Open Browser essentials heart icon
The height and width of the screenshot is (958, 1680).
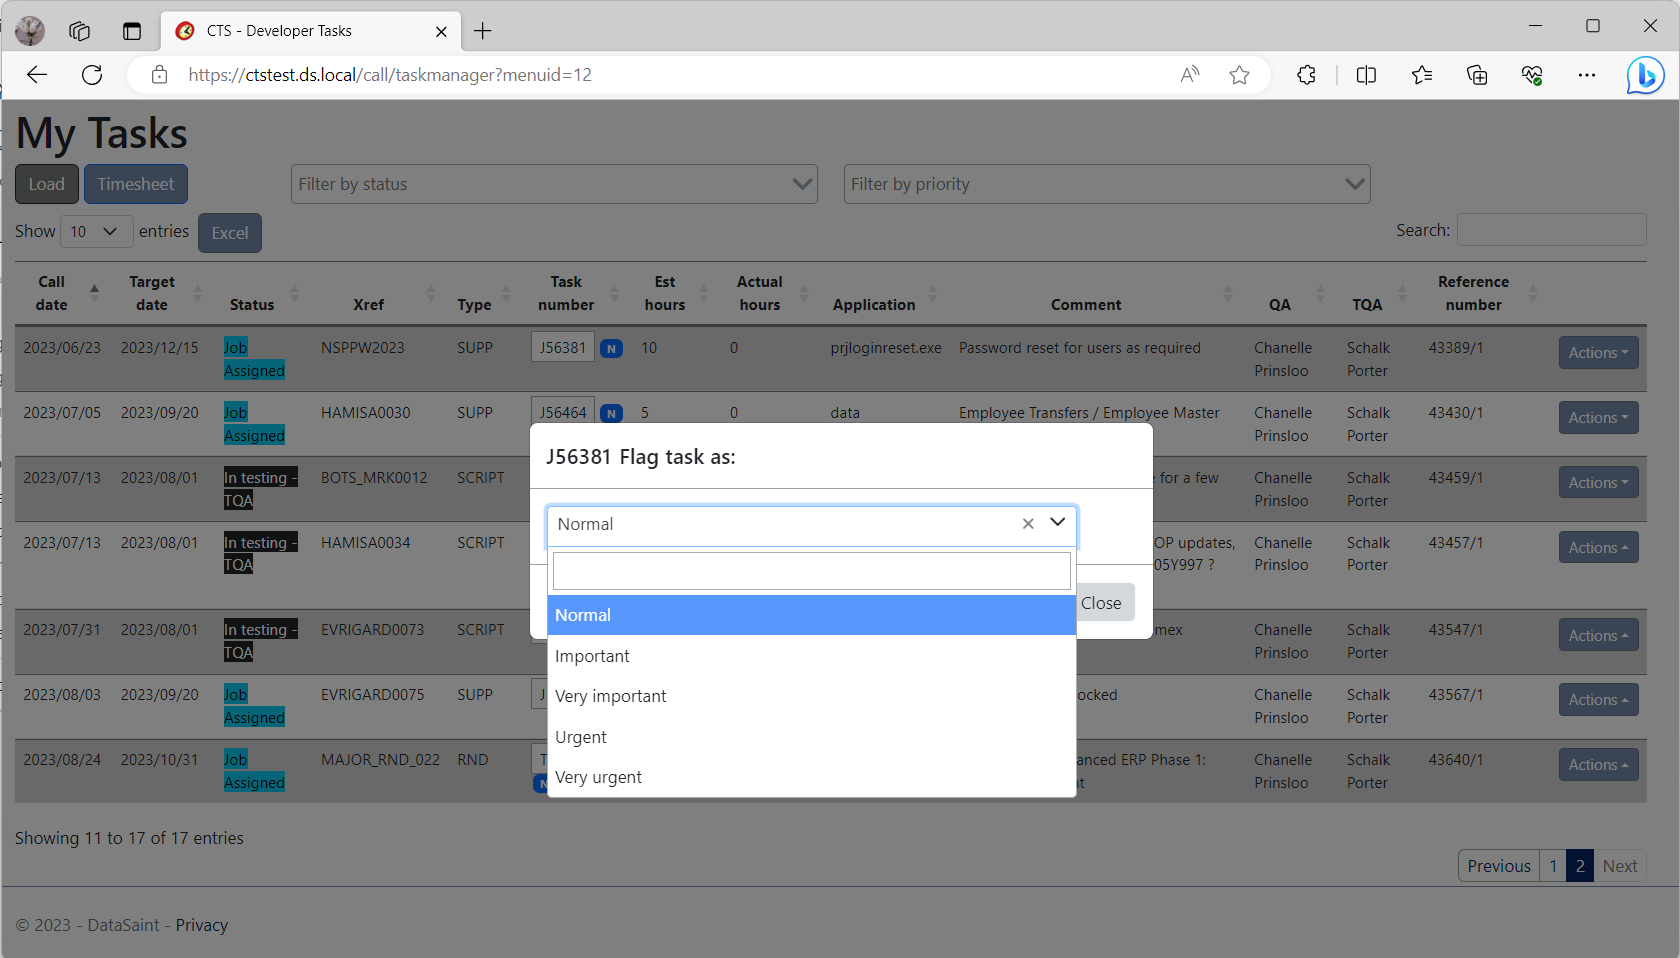pos(1532,75)
